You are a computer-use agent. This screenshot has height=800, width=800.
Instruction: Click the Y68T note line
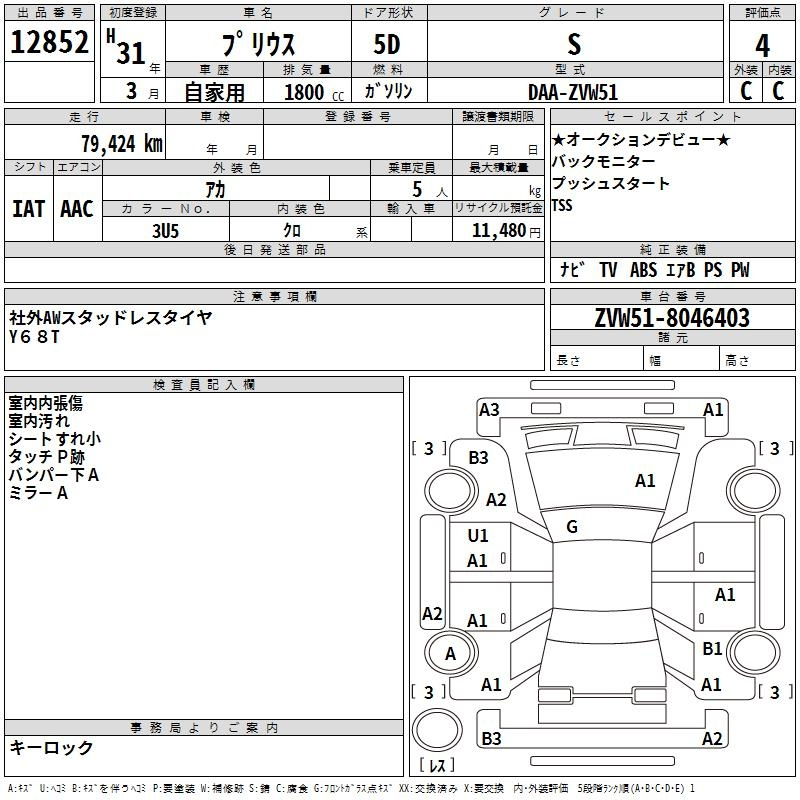(x=34, y=337)
